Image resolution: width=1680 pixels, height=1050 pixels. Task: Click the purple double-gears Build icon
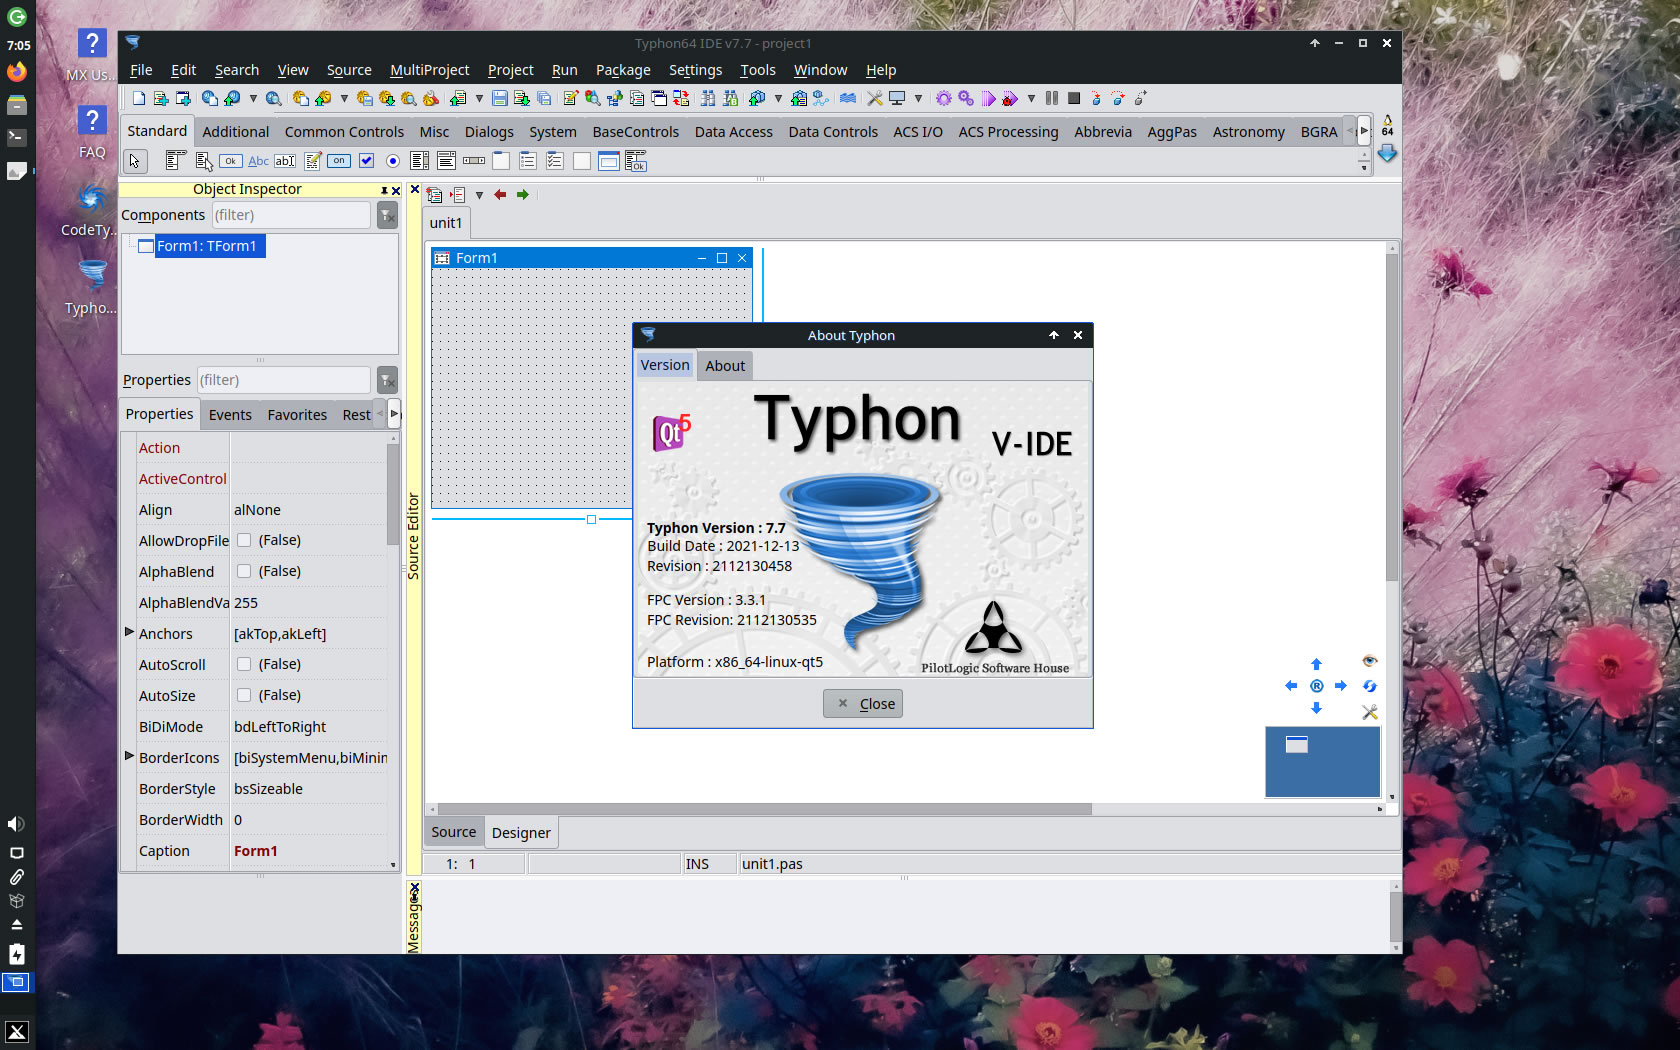coord(966,98)
